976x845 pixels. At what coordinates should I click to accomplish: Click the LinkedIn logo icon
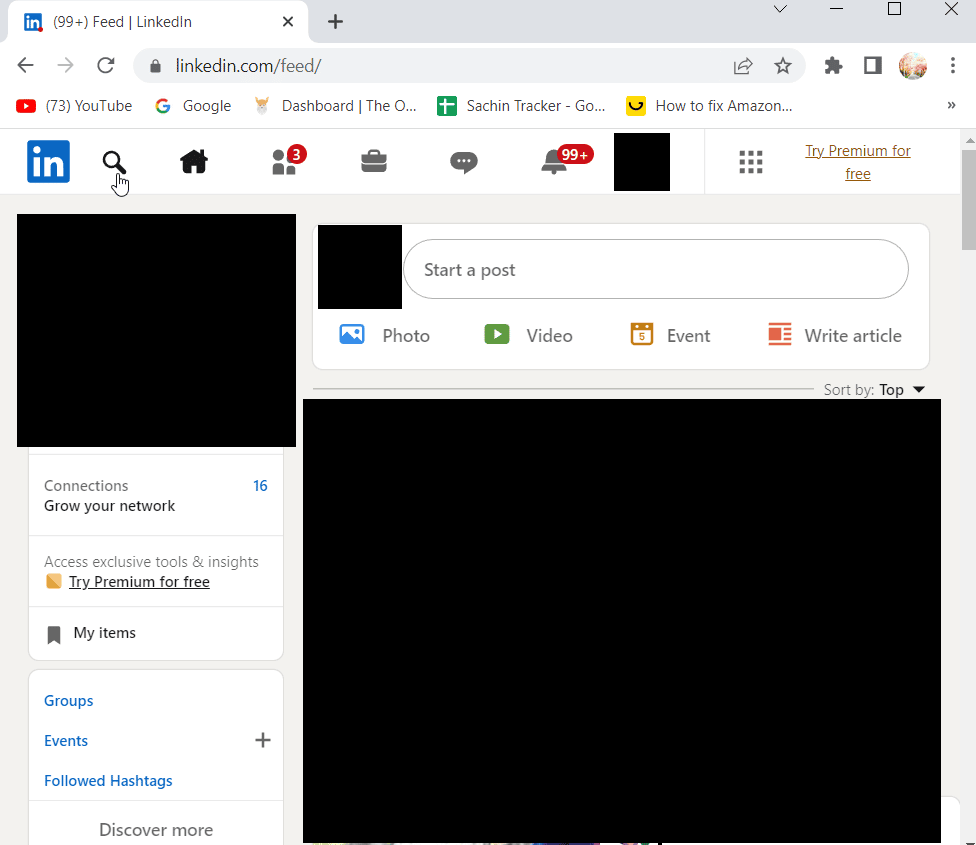click(x=48, y=162)
